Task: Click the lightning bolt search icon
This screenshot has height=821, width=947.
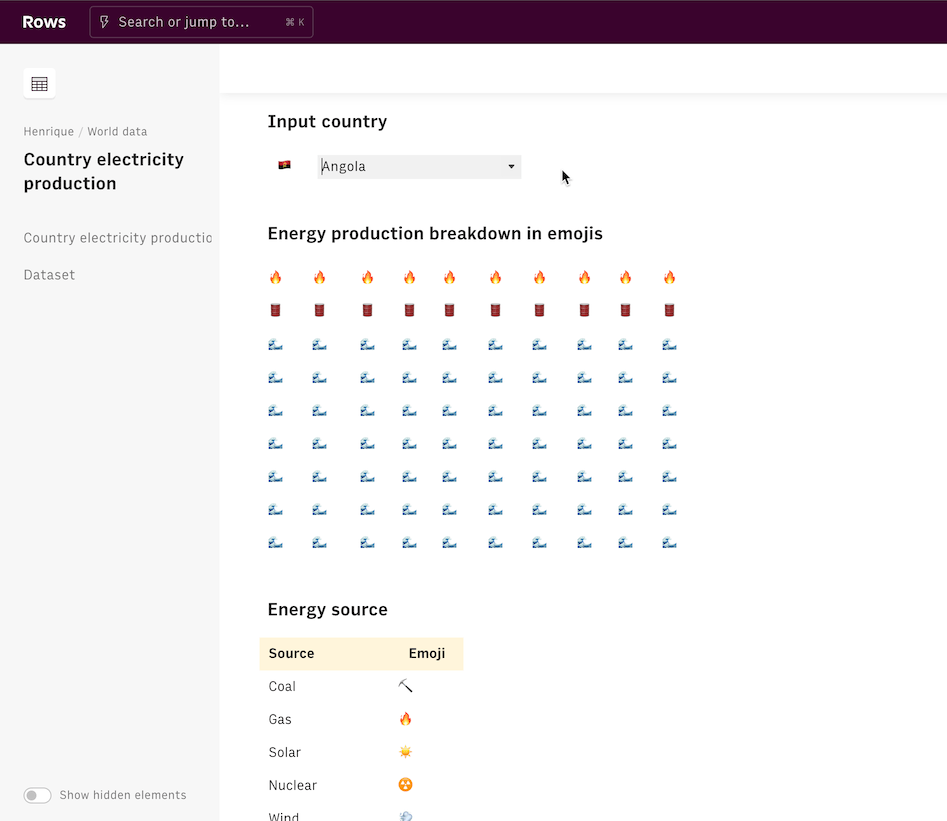Action: point(104,22)
